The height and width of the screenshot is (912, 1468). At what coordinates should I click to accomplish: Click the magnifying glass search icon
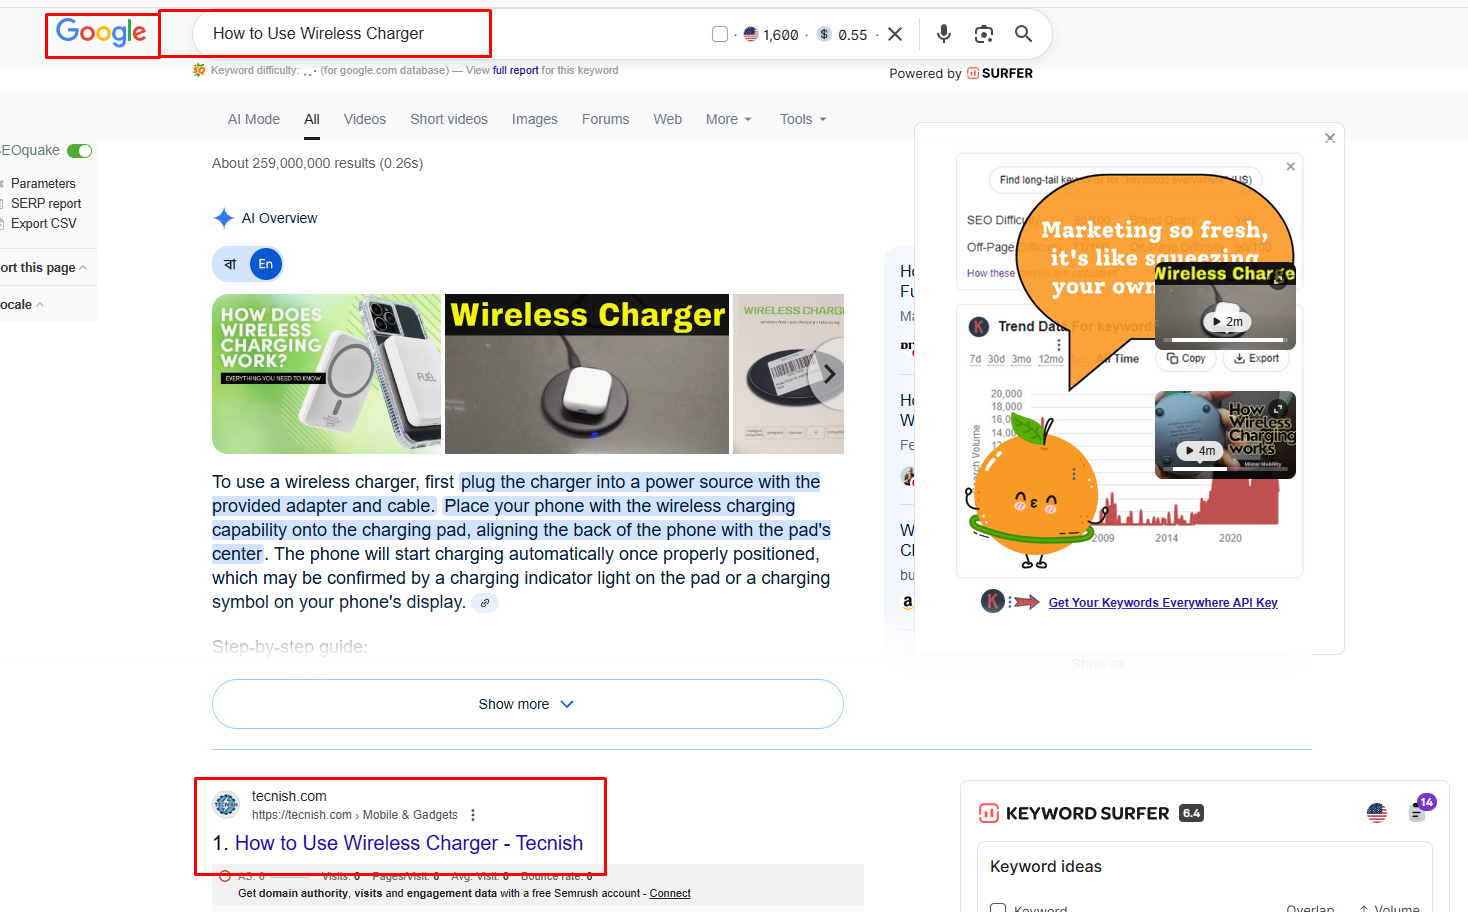coord(1023,34)
